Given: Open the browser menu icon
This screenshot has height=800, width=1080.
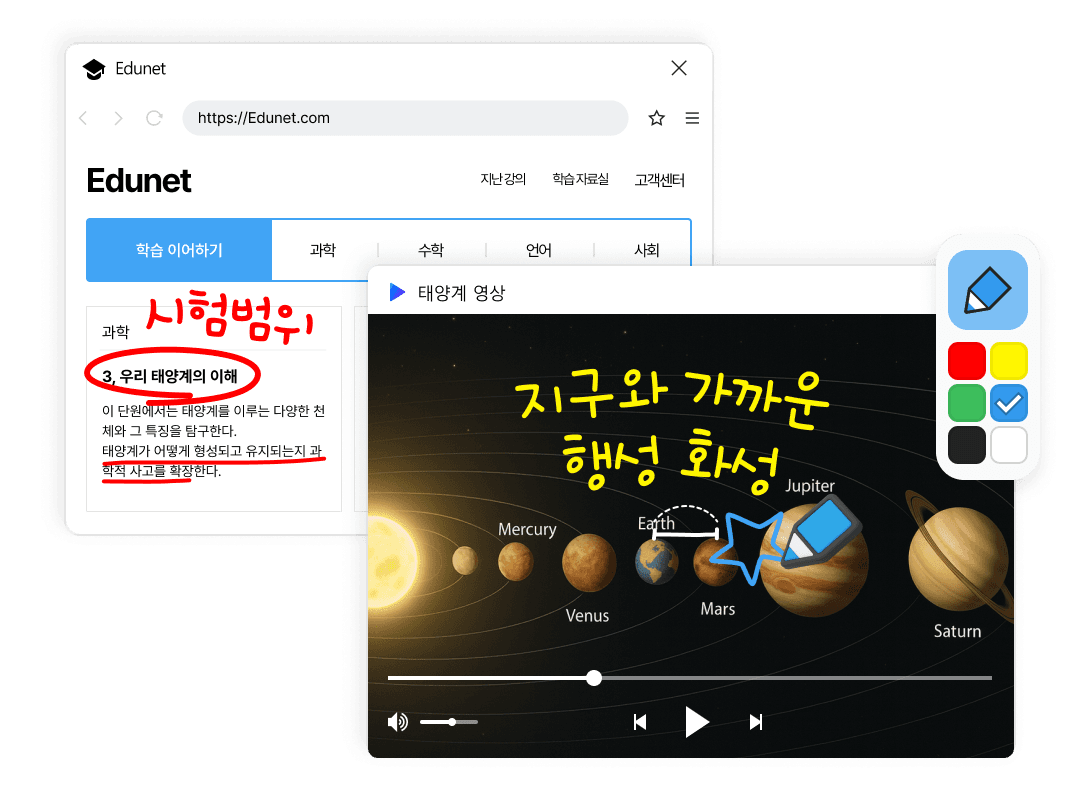Looking at the screenshot, I should [692, 118].
